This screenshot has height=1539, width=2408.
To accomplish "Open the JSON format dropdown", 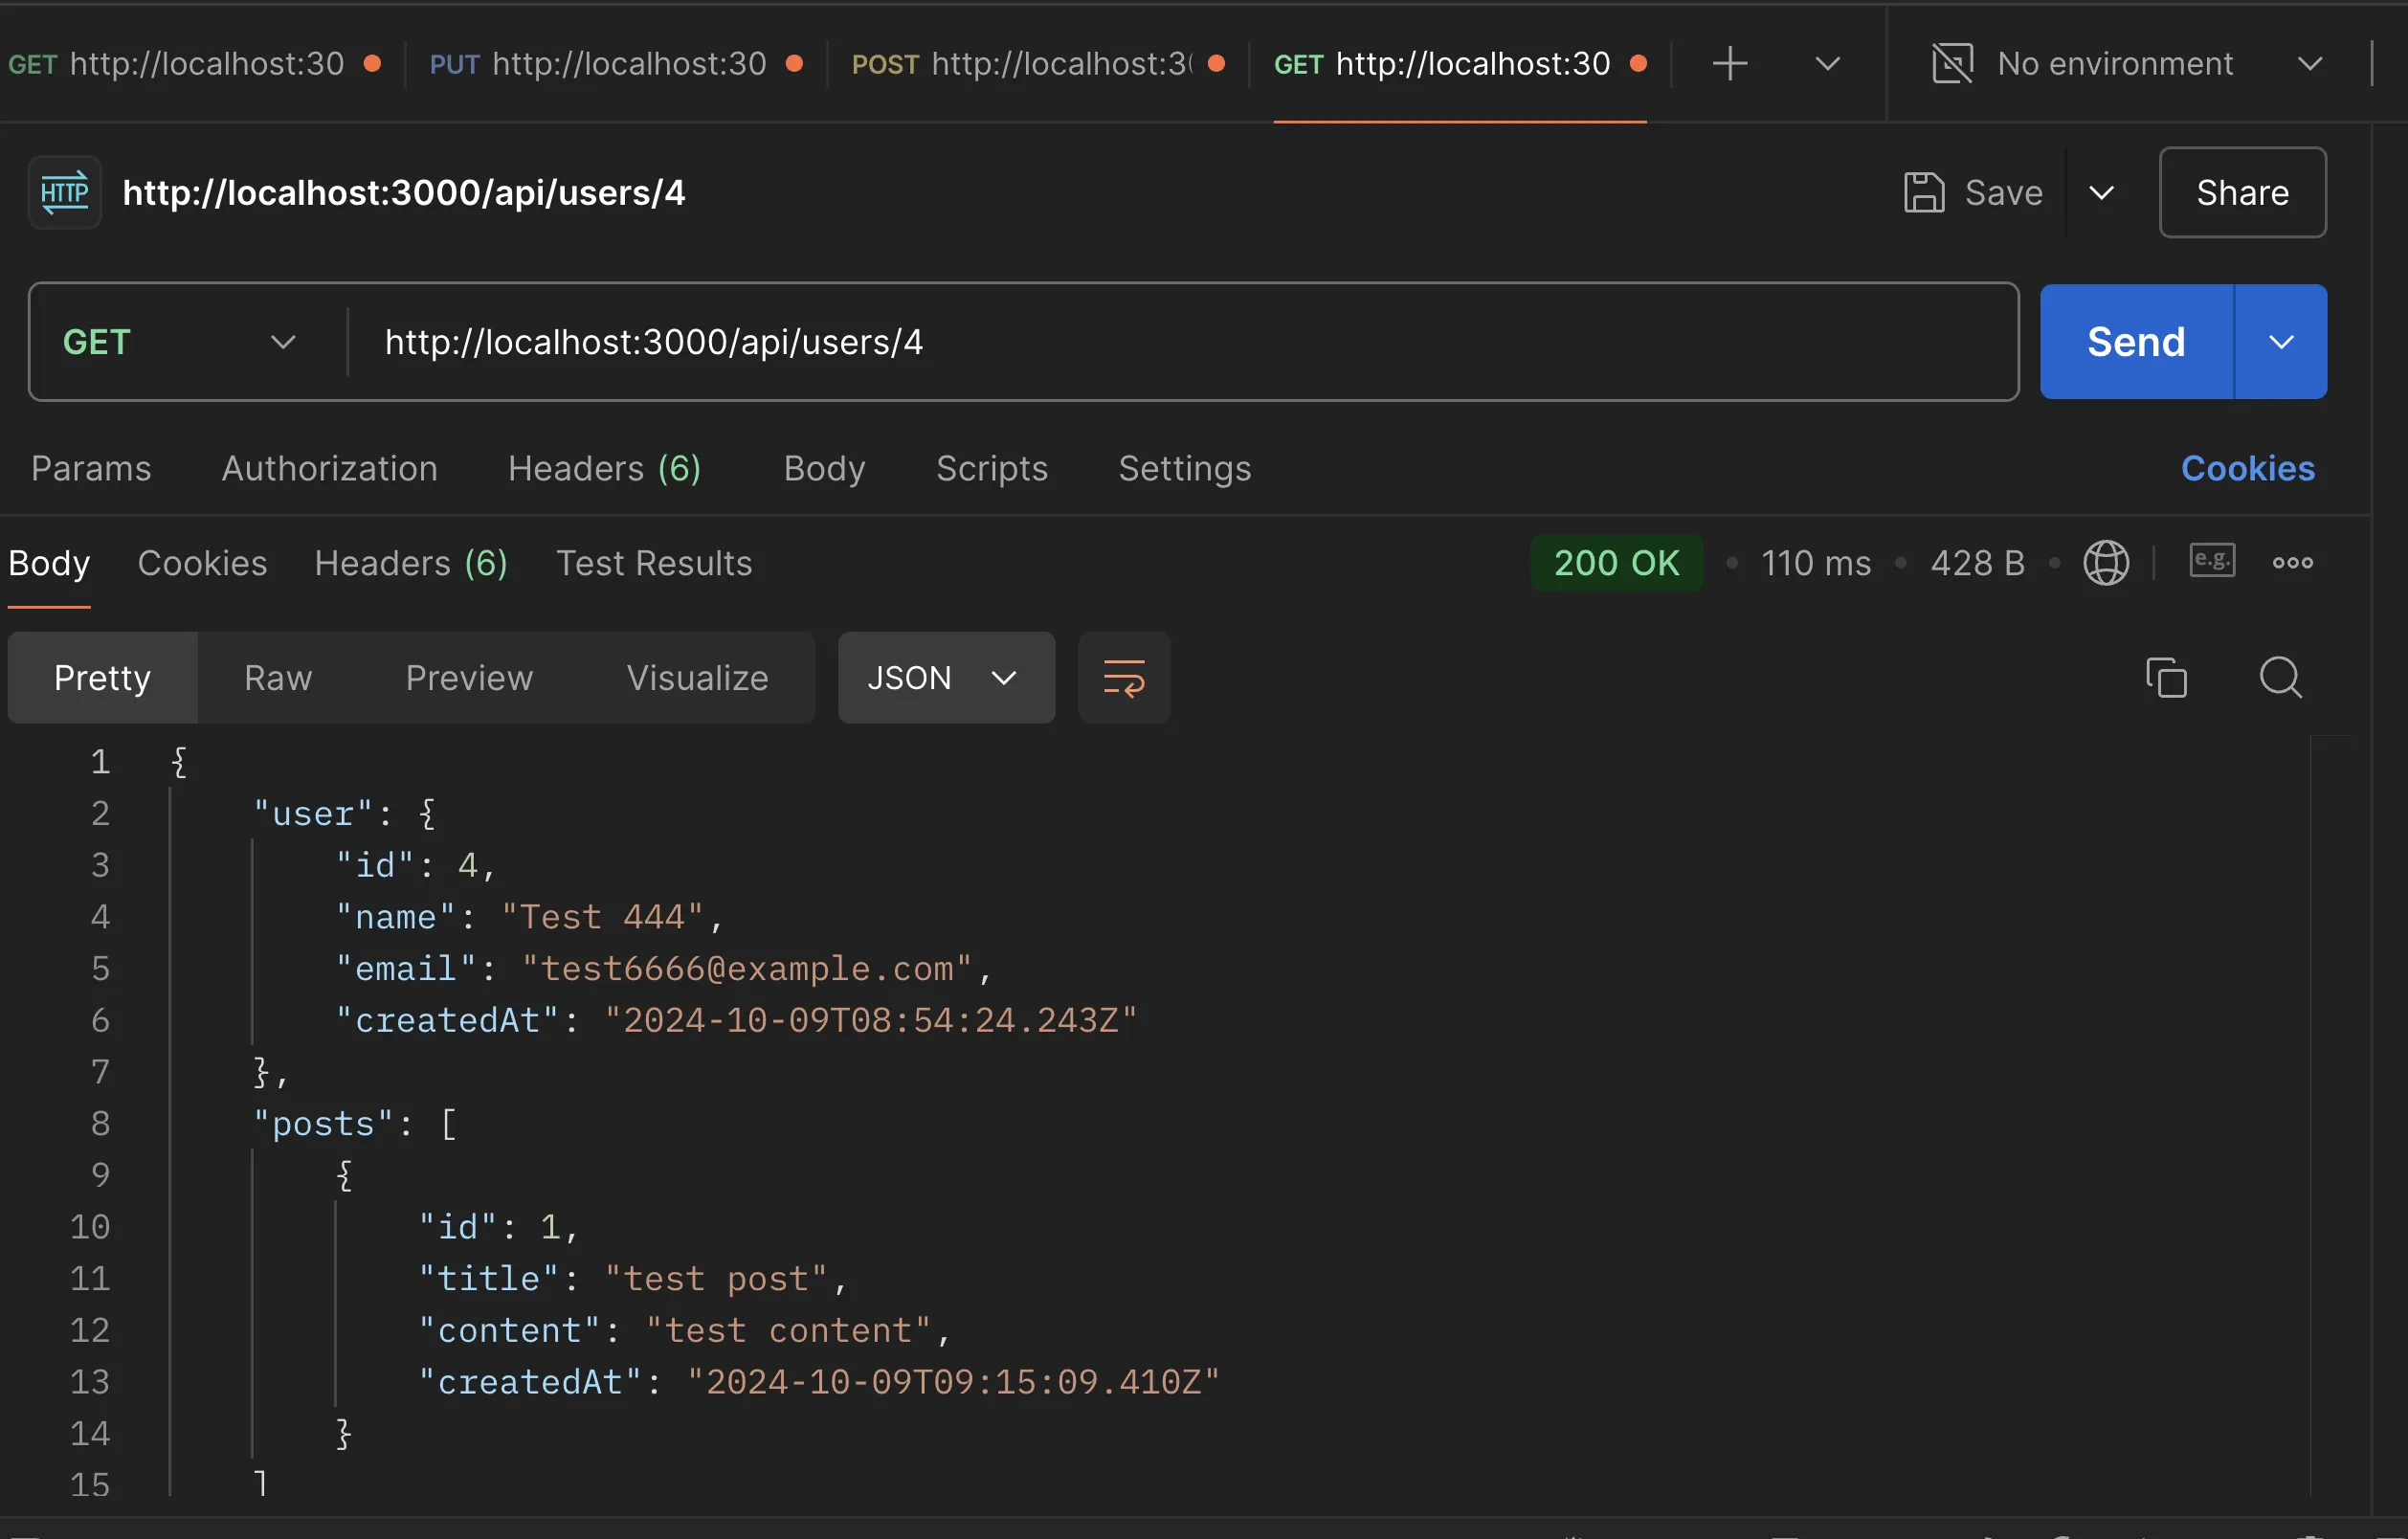I will point(946,678).
